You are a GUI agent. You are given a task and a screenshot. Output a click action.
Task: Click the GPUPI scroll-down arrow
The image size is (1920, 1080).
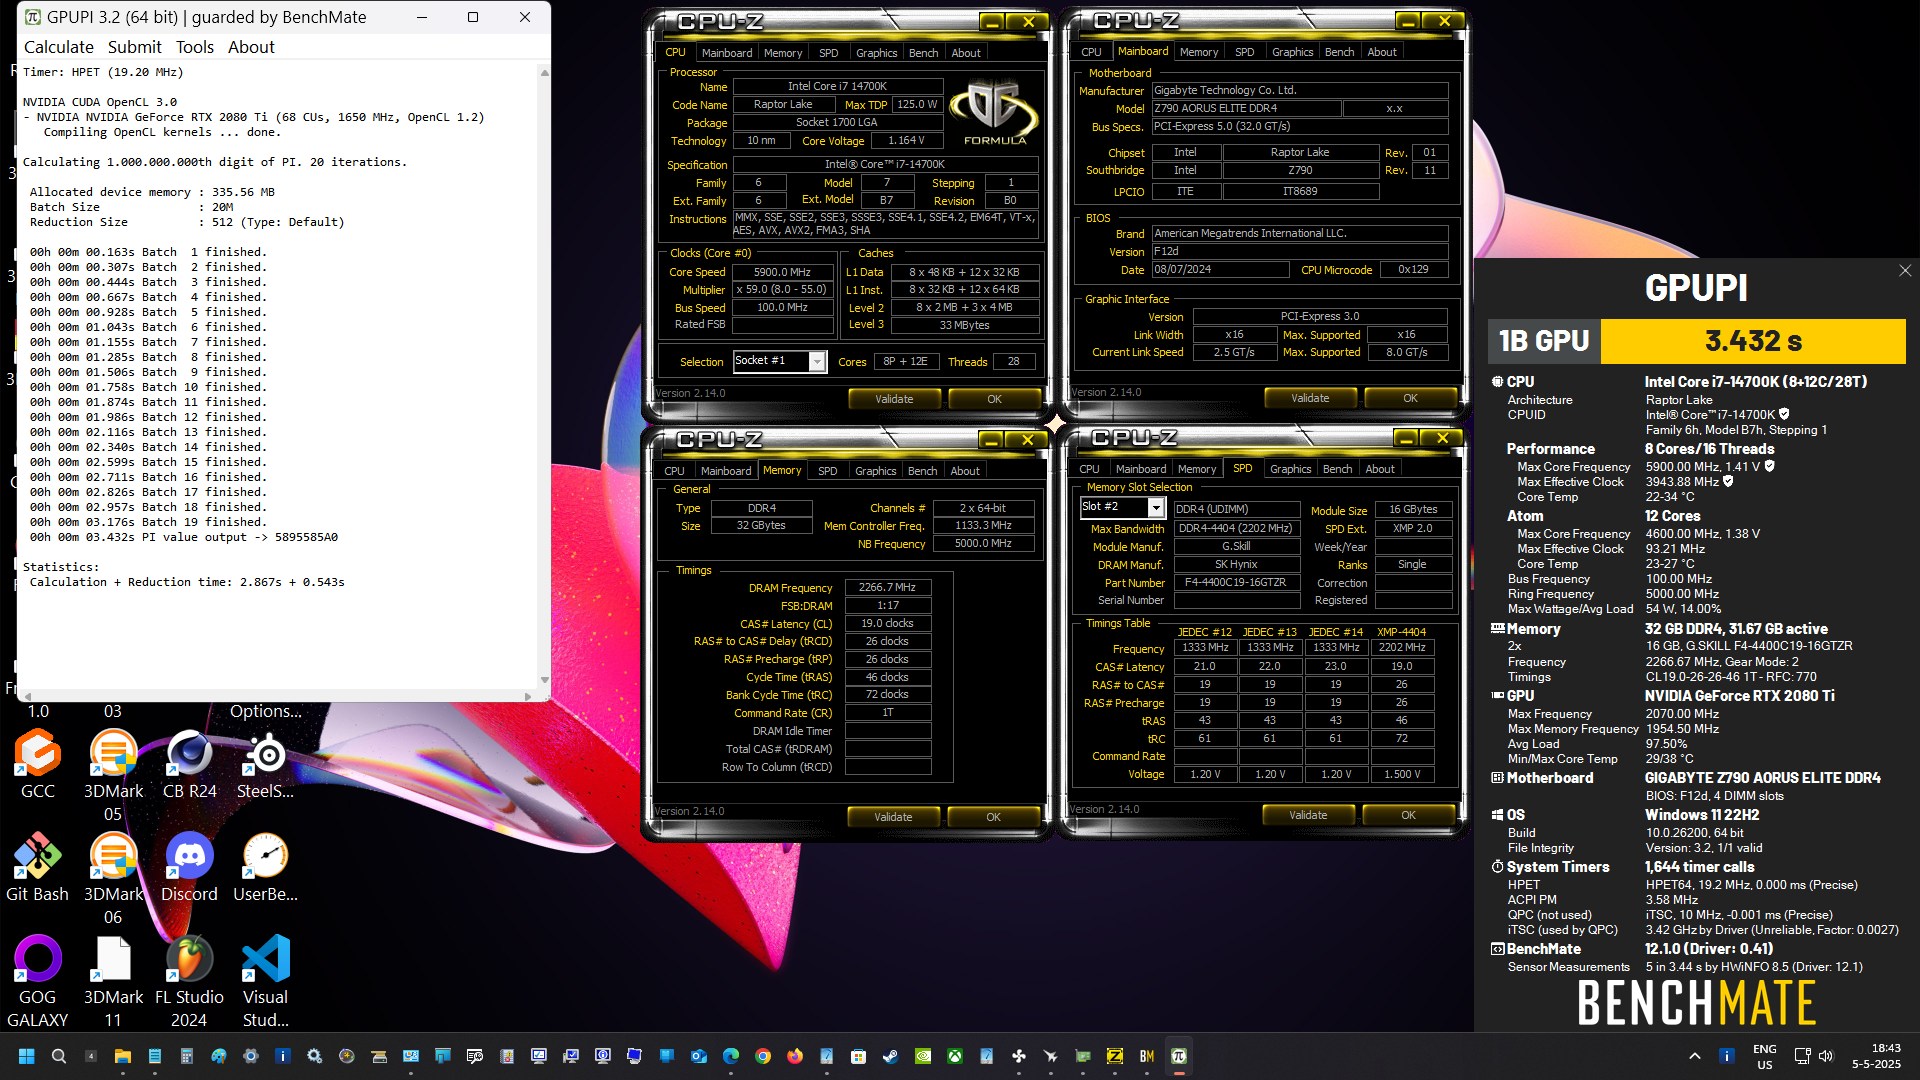[544, 680]
